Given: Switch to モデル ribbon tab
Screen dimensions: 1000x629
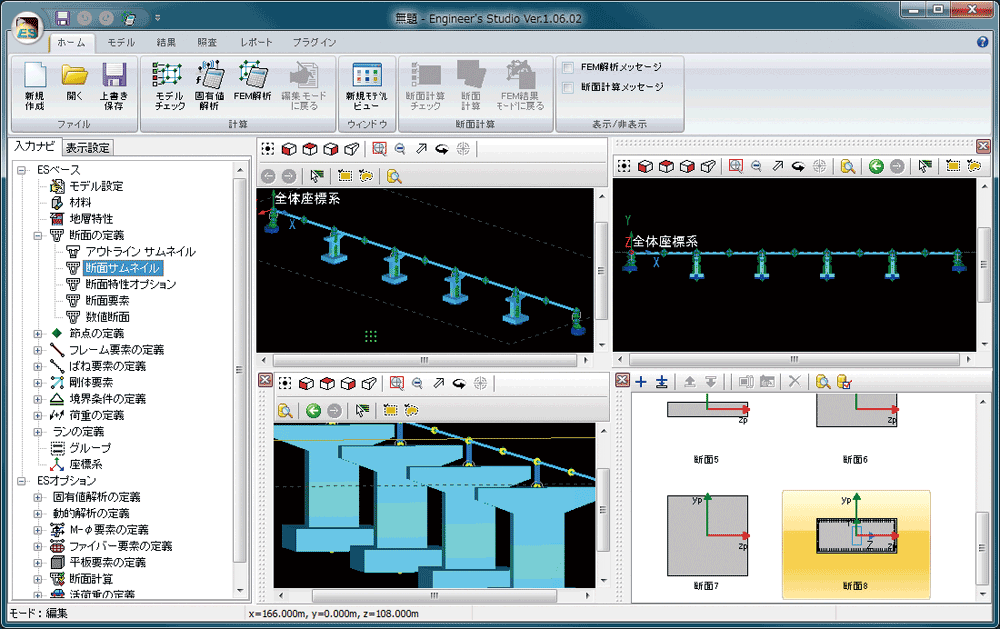Looking at the screenshot, I should [121, 42].
